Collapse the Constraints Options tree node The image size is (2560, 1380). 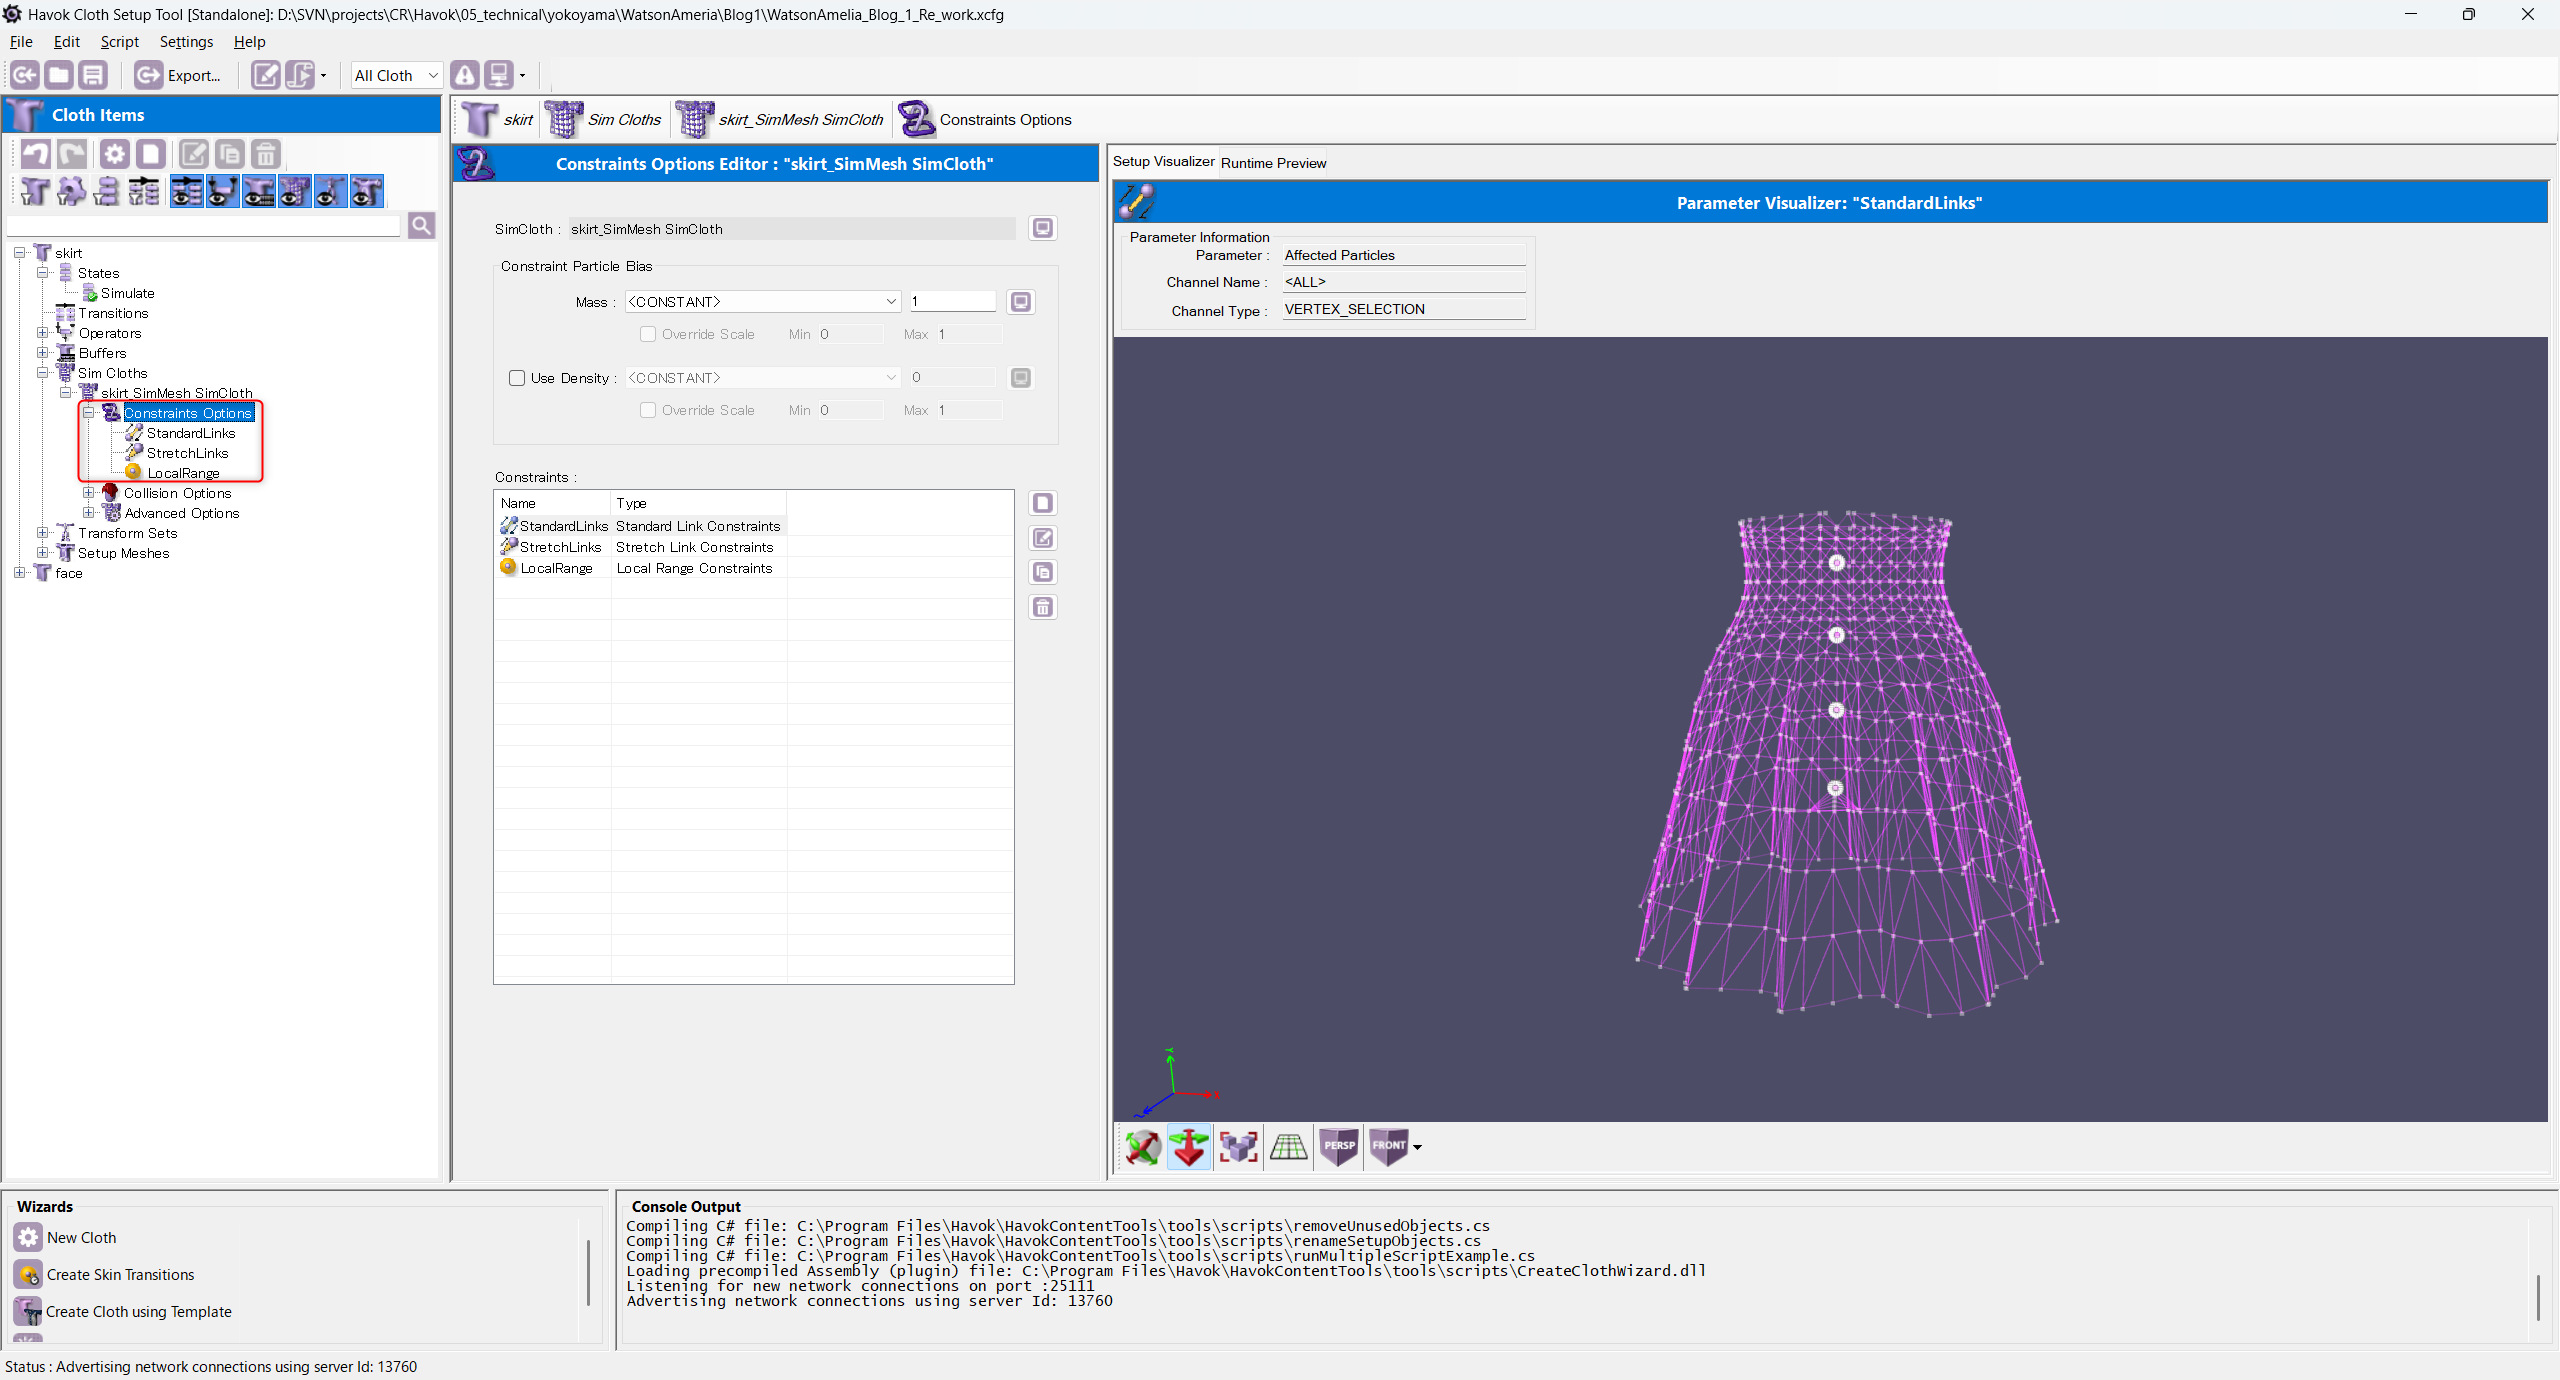89,412
